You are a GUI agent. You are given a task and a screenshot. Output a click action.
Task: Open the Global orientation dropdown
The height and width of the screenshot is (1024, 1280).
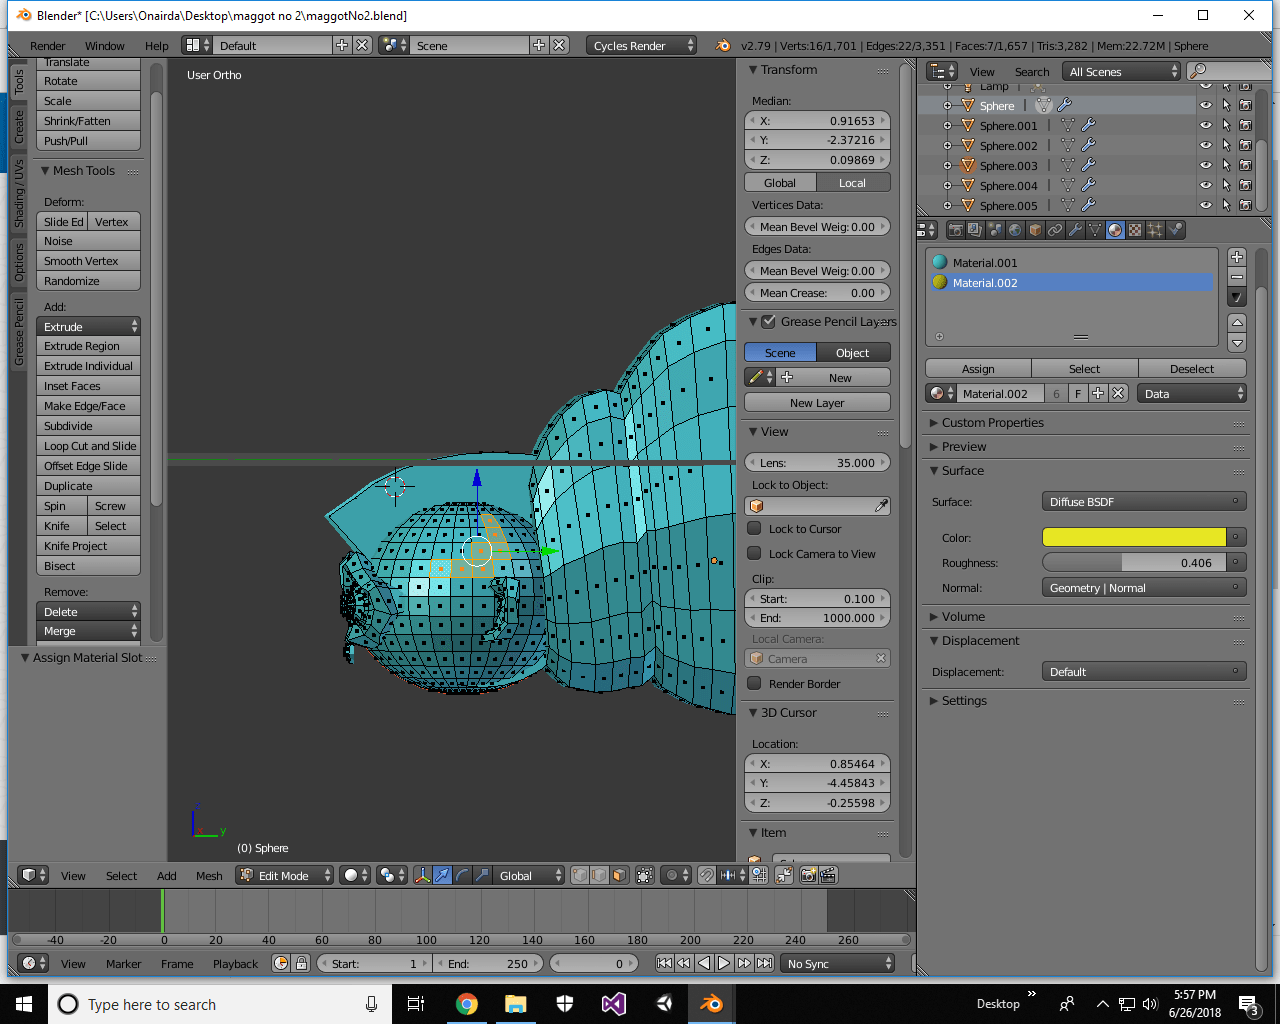click(531, 875)
